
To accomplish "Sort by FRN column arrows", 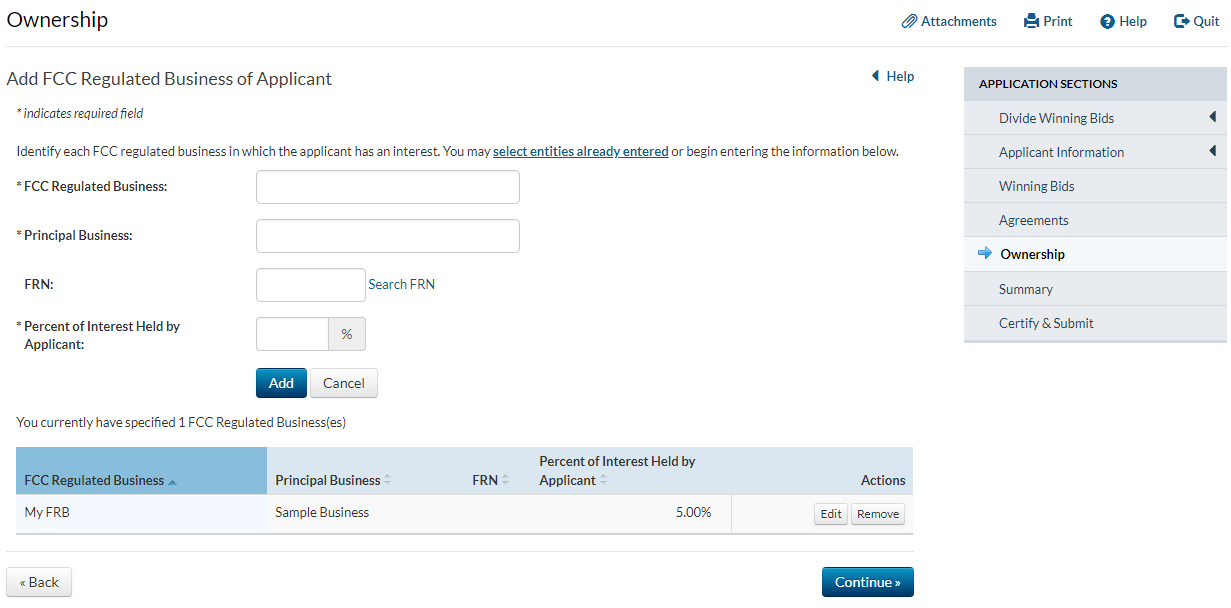I will click(x=505, y=480).
